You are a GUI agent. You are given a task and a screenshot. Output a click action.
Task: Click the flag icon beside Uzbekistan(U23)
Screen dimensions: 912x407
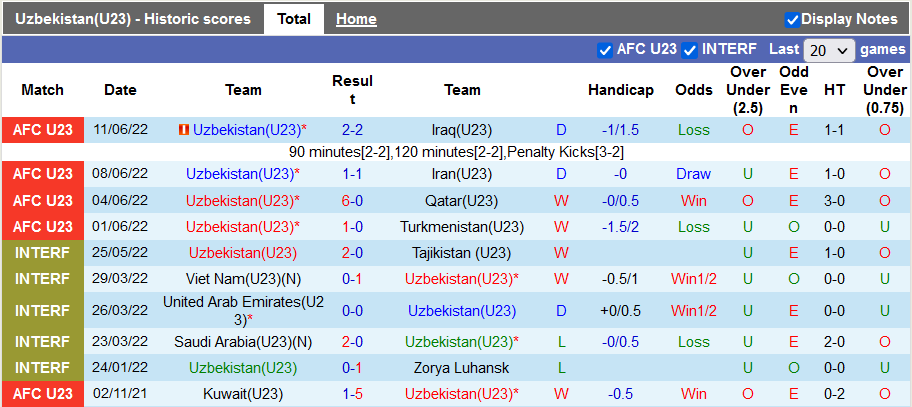coord(184,130)
